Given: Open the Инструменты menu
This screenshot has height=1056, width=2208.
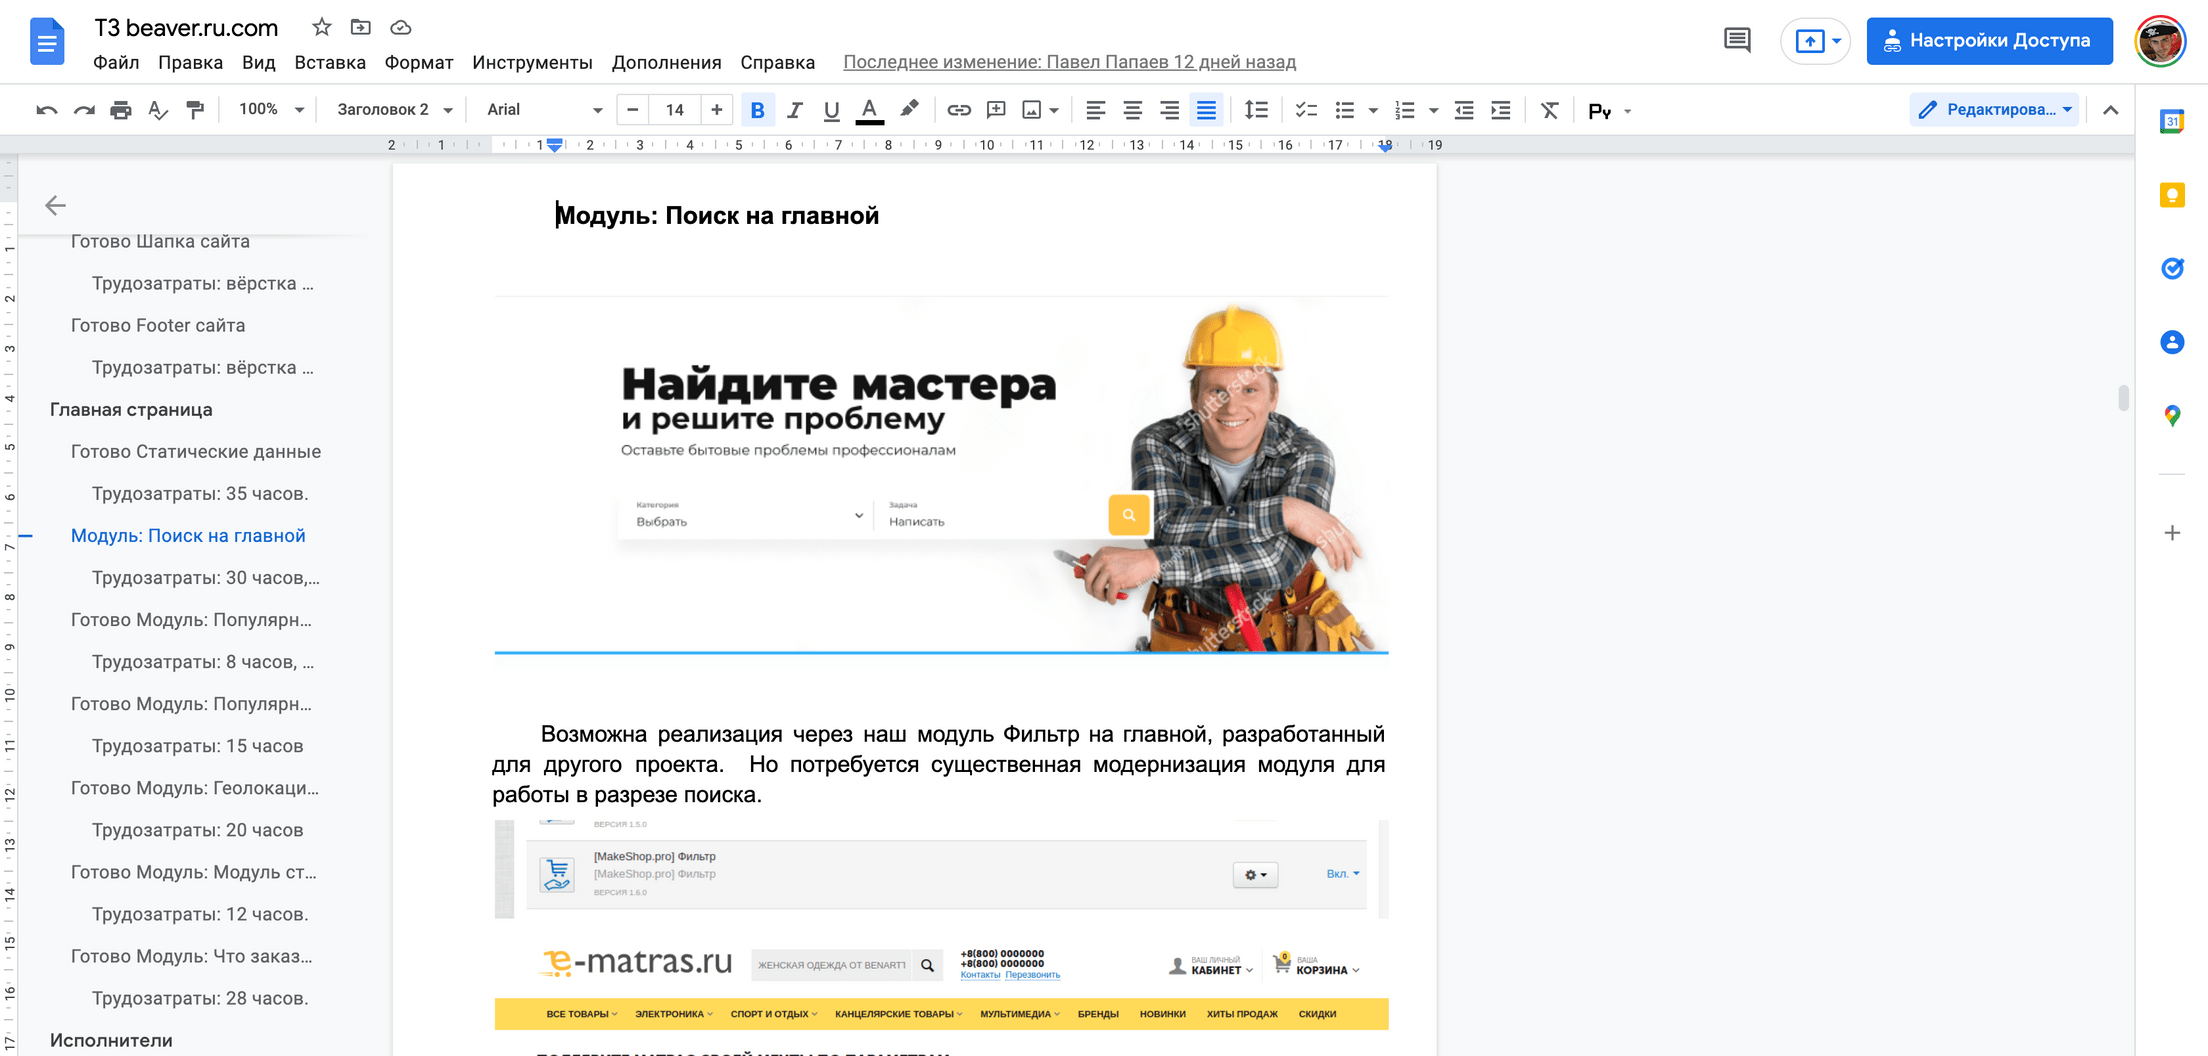Looking at the screenshot, I should (x=532, y=62).
